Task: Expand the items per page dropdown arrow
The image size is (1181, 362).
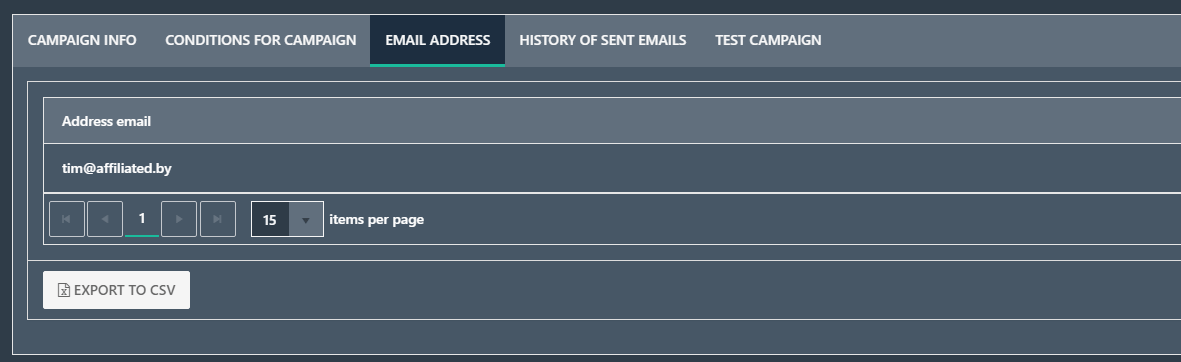Action: [x=306, y=220]
